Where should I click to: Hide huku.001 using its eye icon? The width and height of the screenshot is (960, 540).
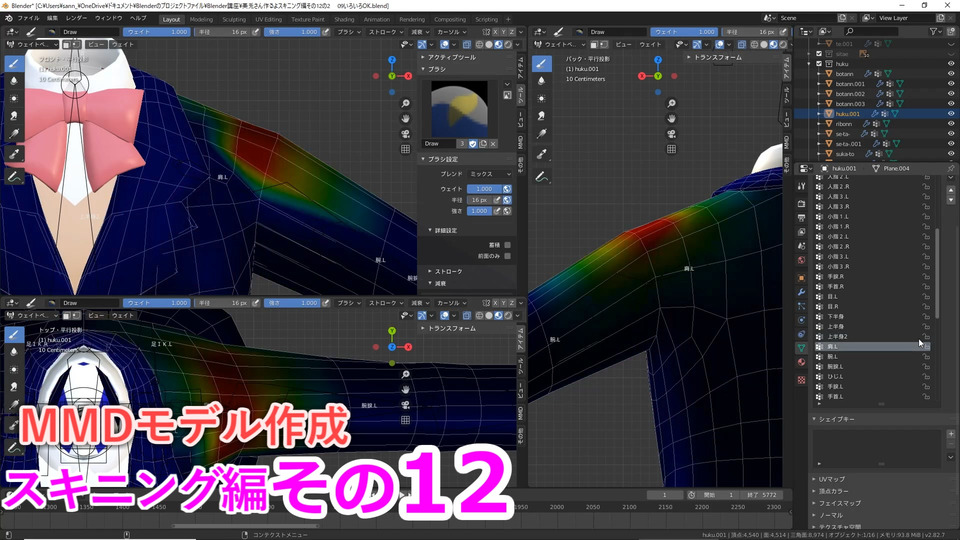click(x=951, y=114)
